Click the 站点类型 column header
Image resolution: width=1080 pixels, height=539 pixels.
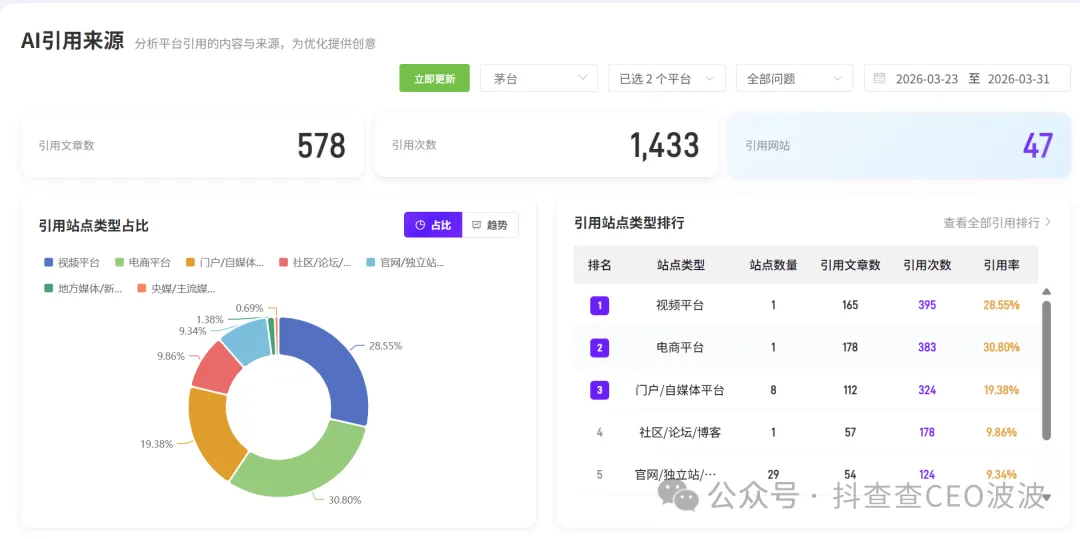(x=681, y=265)
